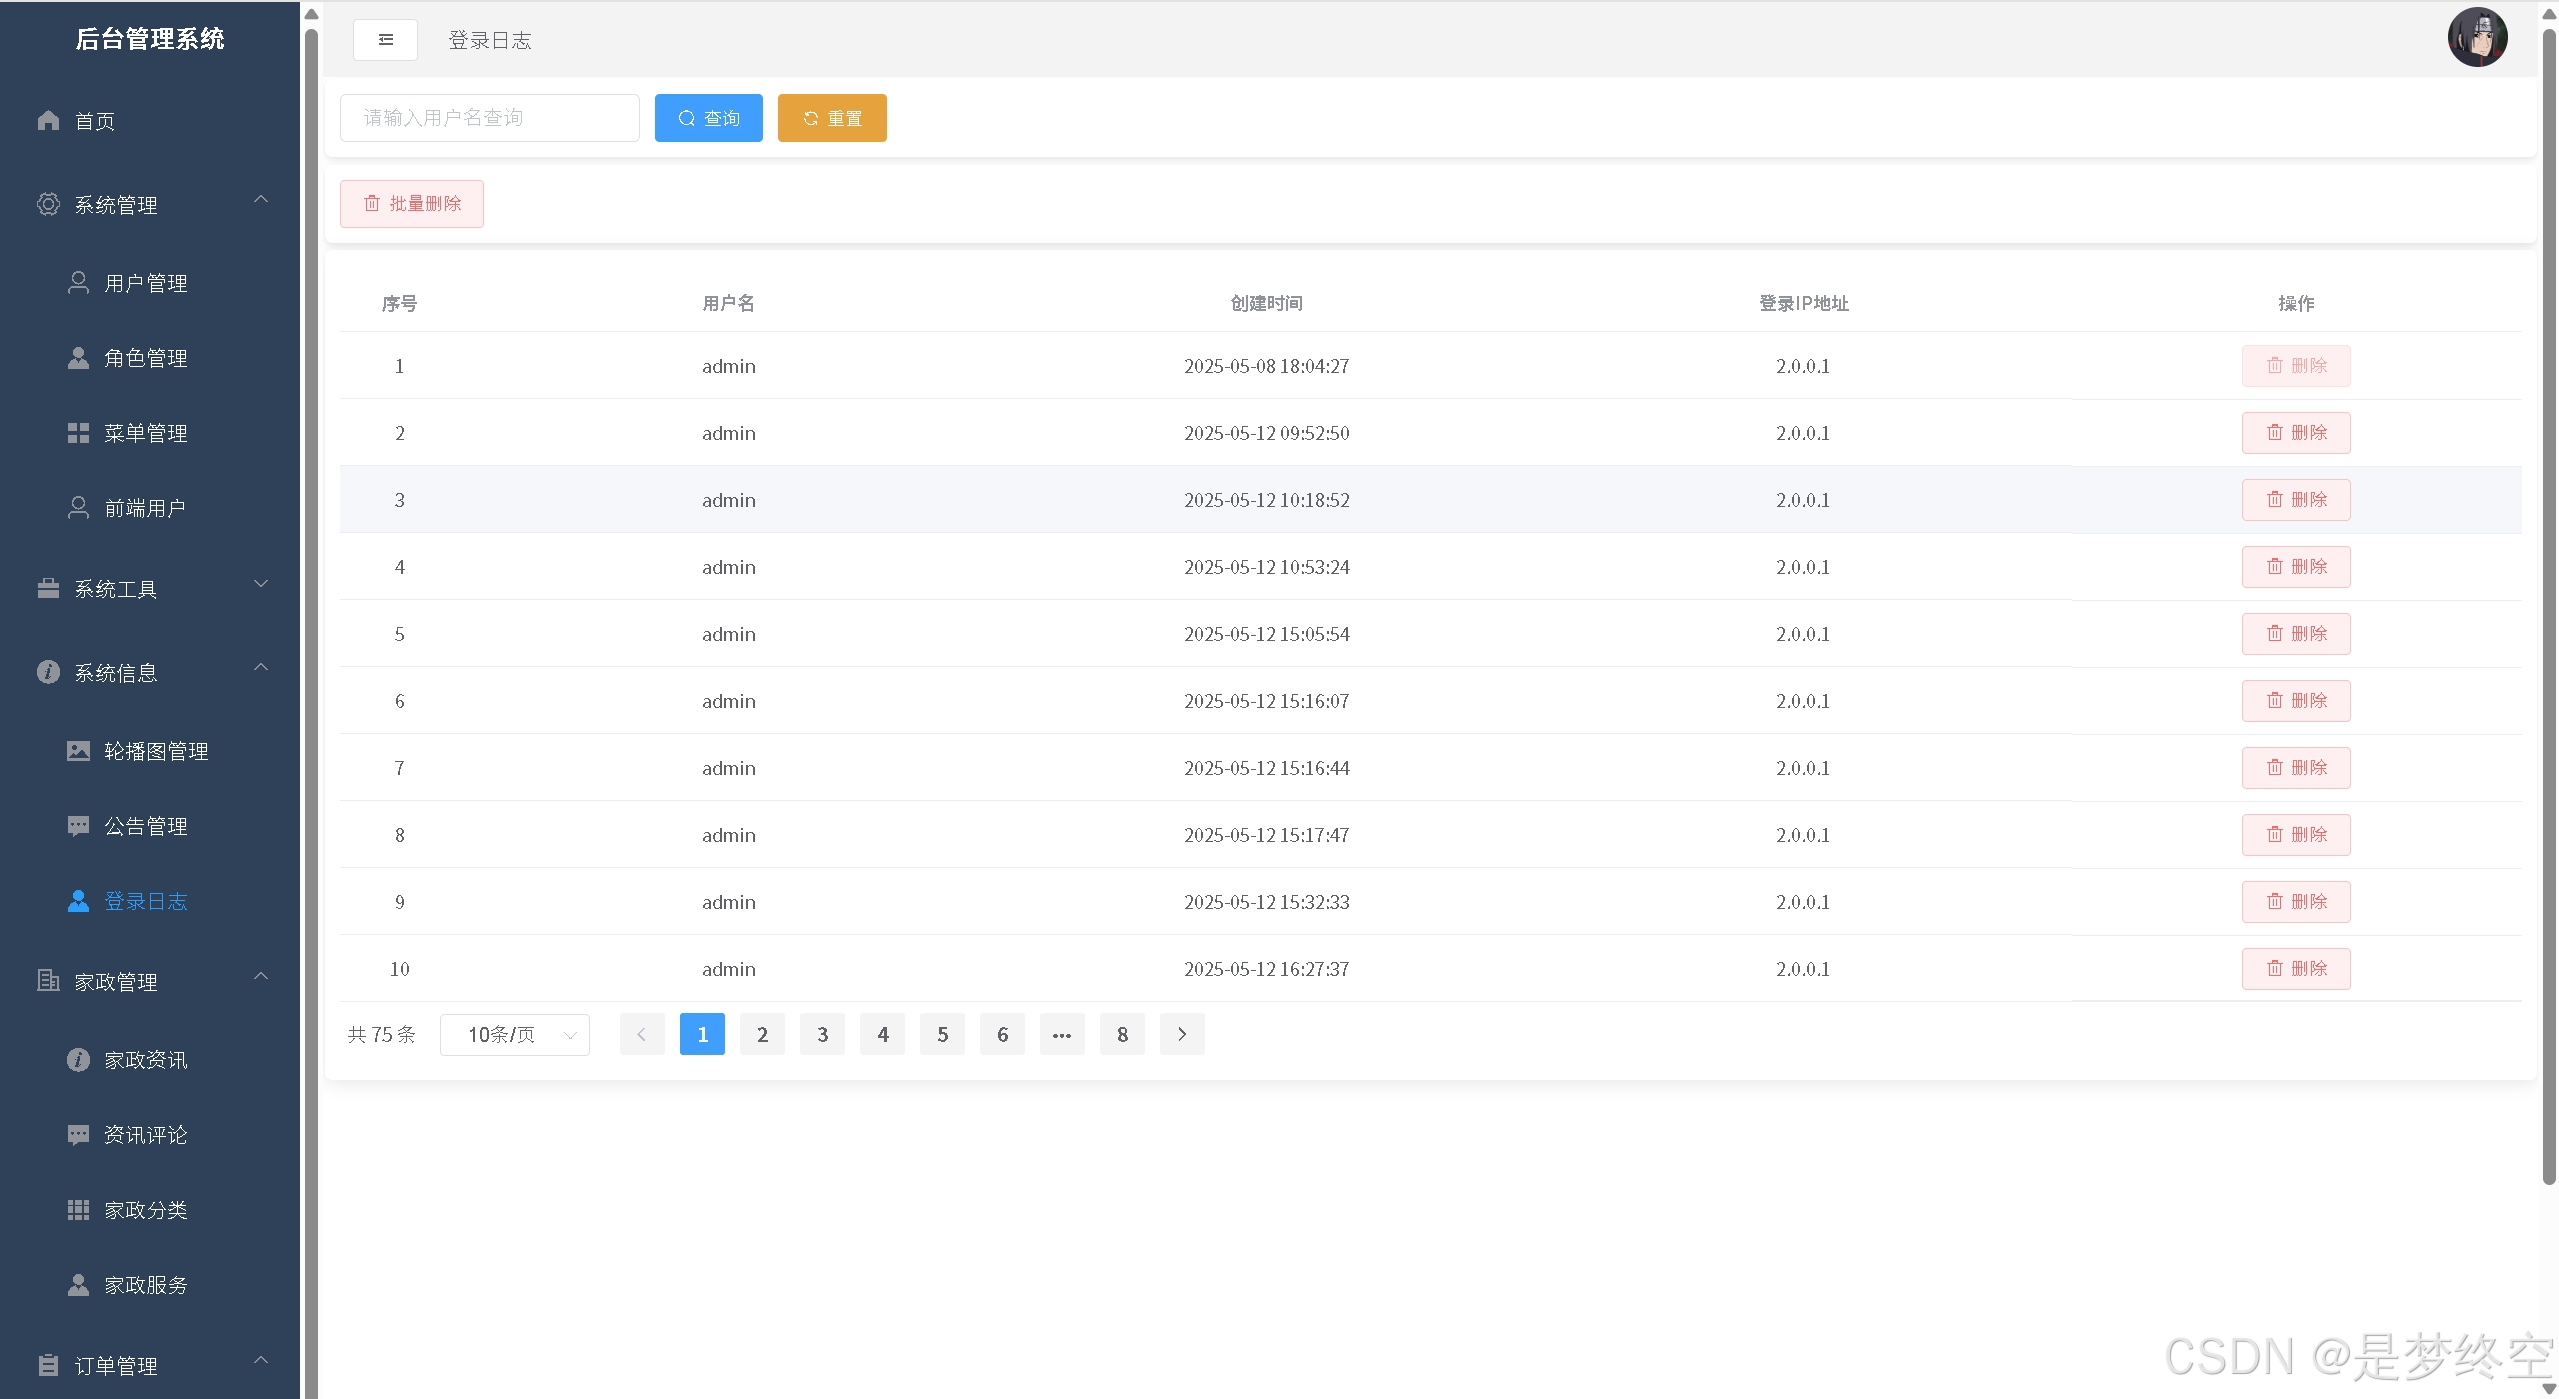Open the 首页 home menu item

[95, 121]
